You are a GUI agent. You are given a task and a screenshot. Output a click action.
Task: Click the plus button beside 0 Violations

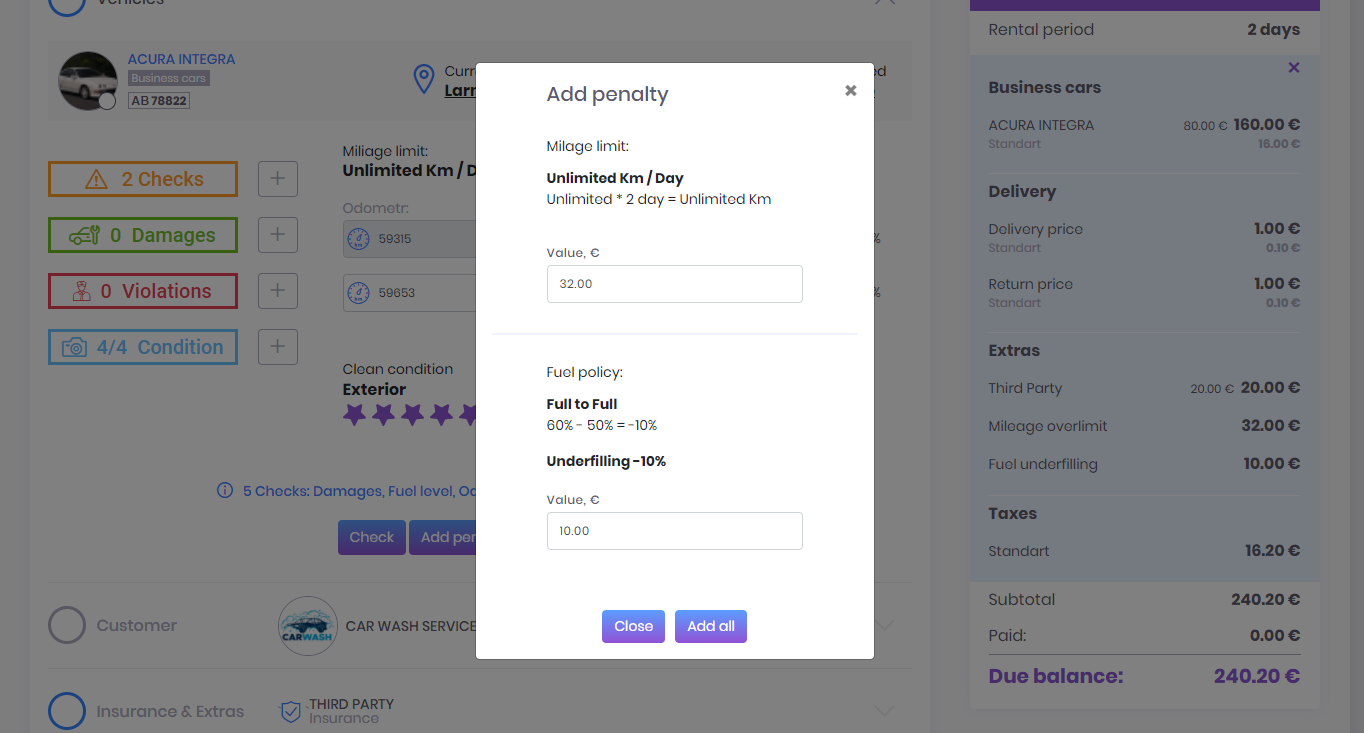click(278, 291)
